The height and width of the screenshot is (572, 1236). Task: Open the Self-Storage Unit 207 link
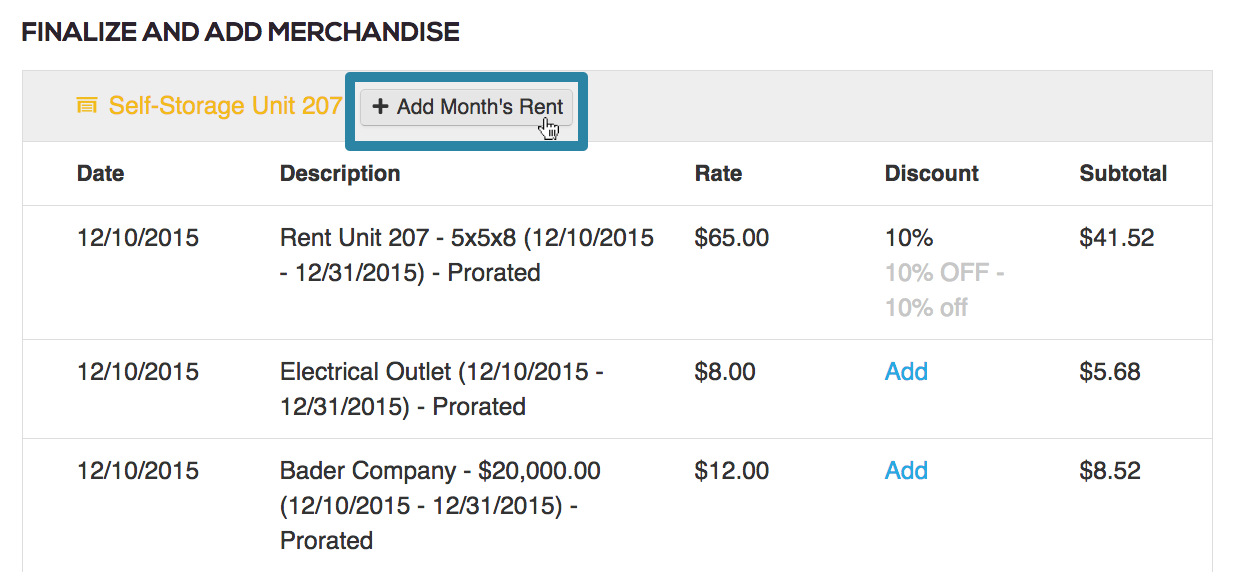tap(225, 106)
